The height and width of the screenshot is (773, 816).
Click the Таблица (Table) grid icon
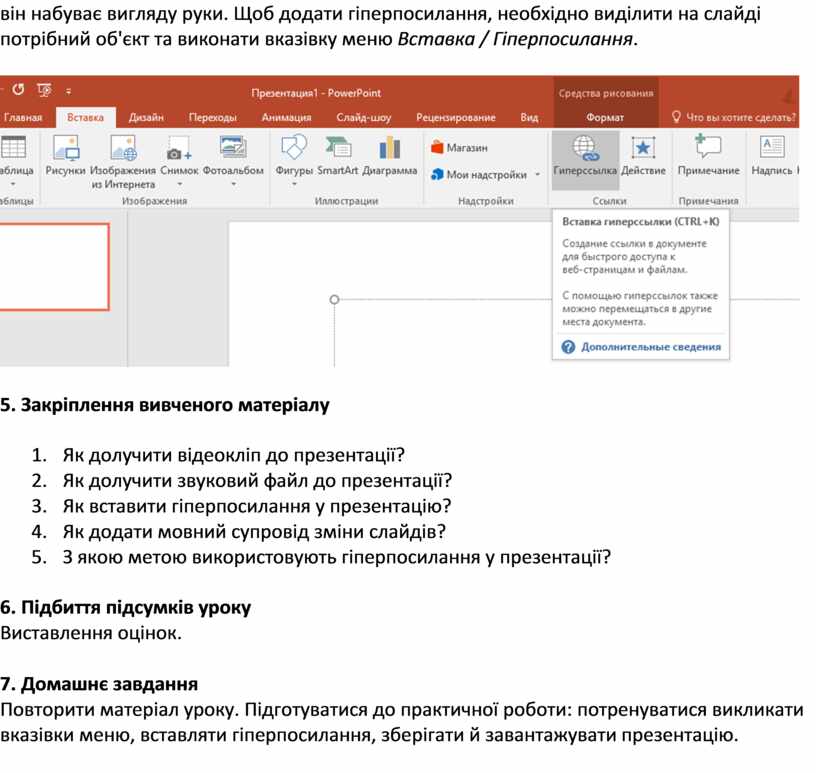point(14,147)
